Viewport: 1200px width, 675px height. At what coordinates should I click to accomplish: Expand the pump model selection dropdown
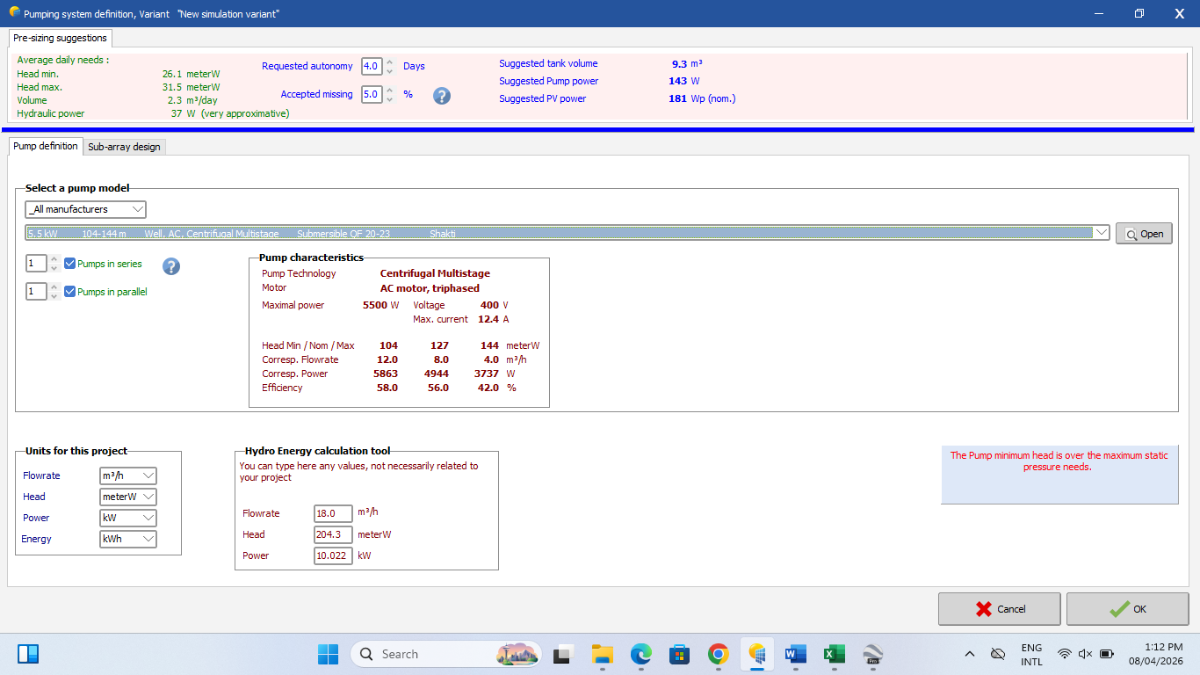(x=1101, y=233)
